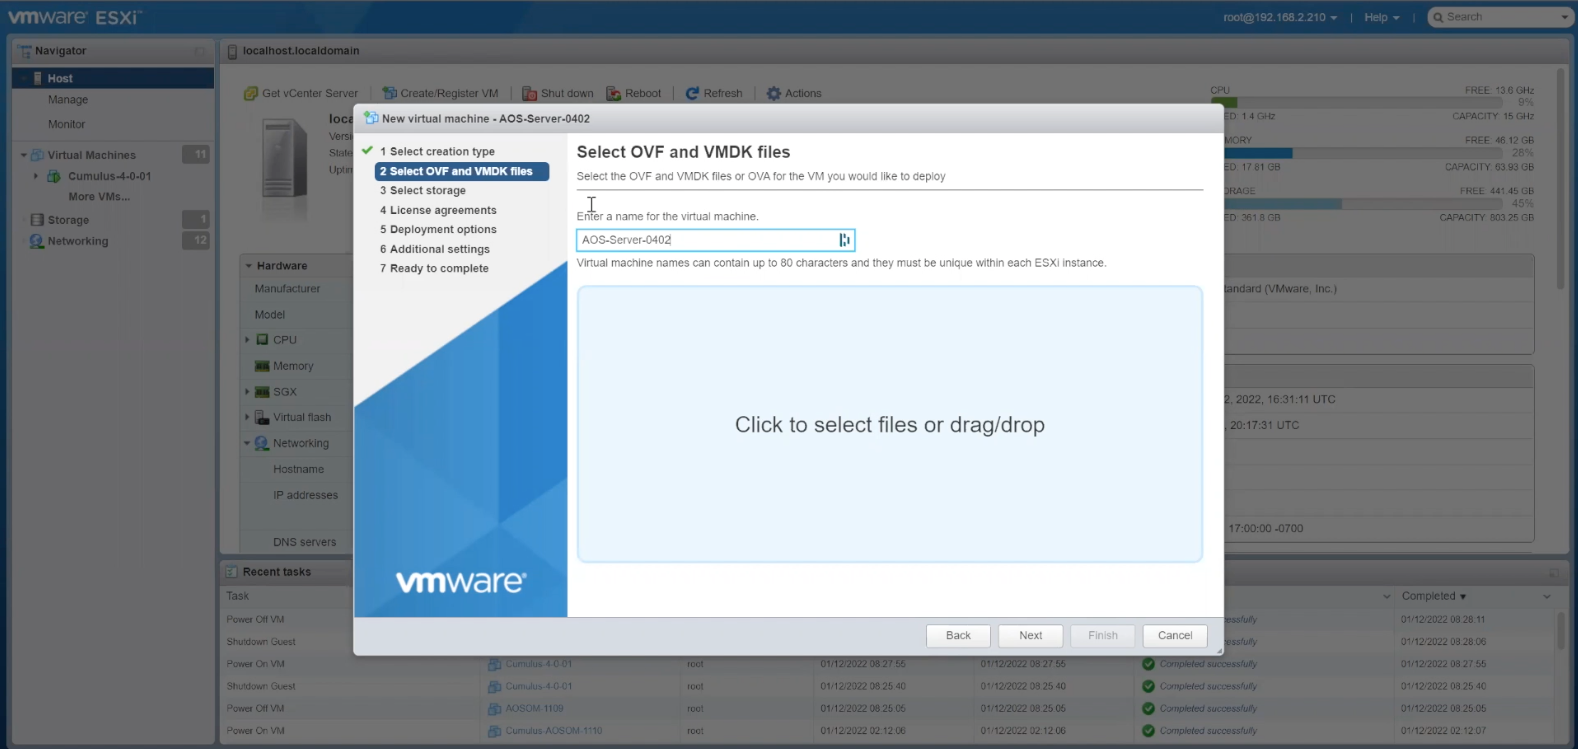The height and width of the screenshot is (749, 1578).
Task: Click the Task column header in Recent tasks
Action: [238, 596]
